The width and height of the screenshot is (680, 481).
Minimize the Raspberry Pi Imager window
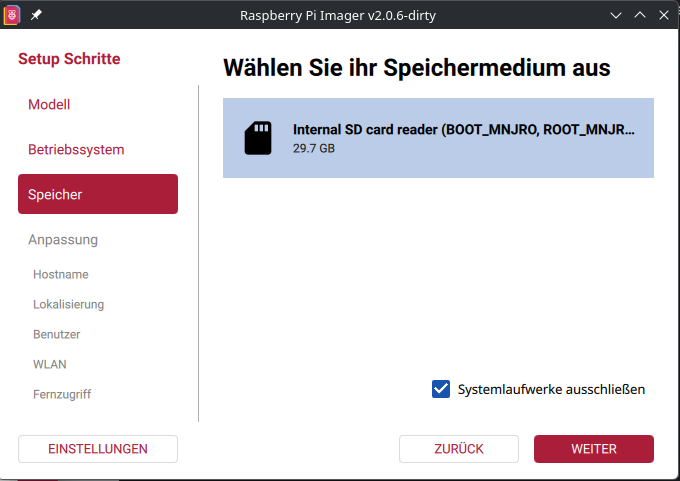pos(615,15)
